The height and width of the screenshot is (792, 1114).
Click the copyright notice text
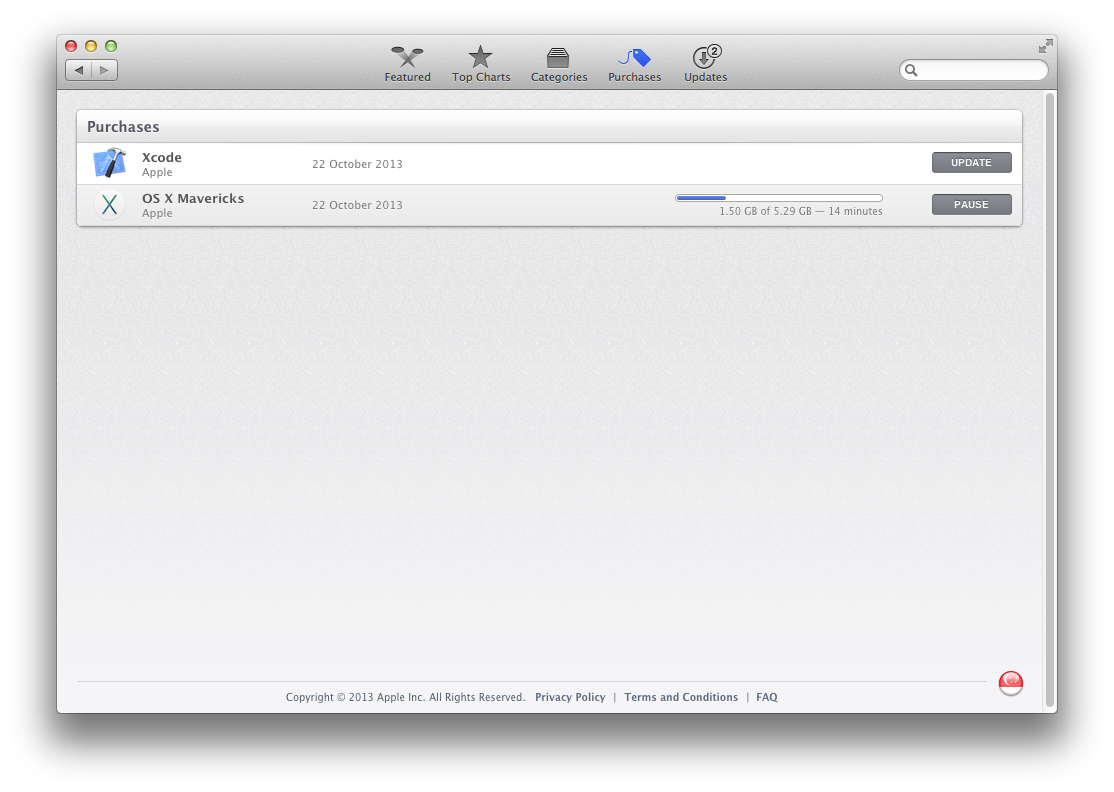405,697
